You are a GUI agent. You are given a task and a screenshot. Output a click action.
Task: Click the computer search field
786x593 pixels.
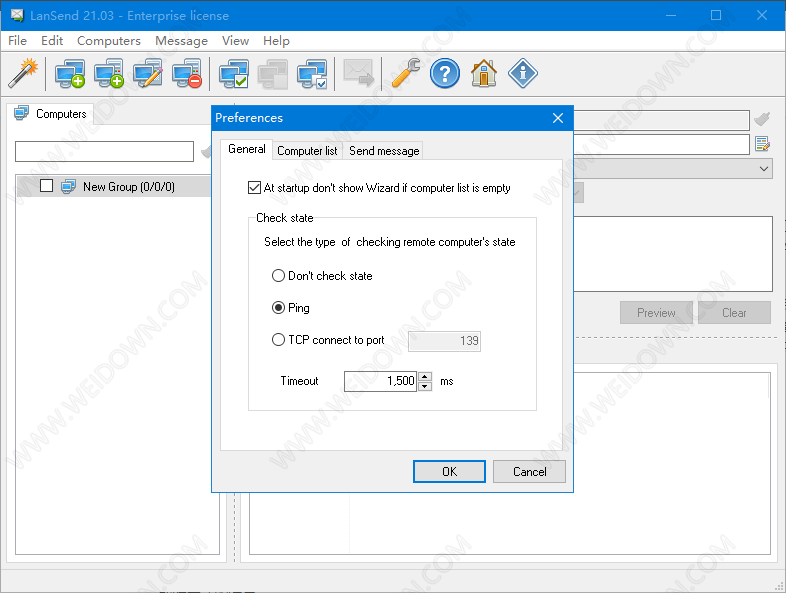(104, 151)
